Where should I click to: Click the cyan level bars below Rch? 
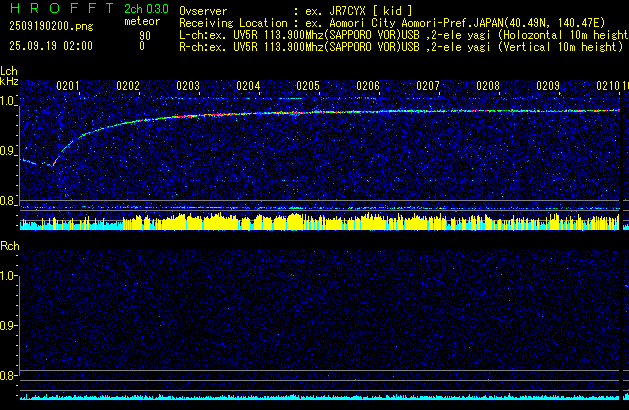click(300, 397)
